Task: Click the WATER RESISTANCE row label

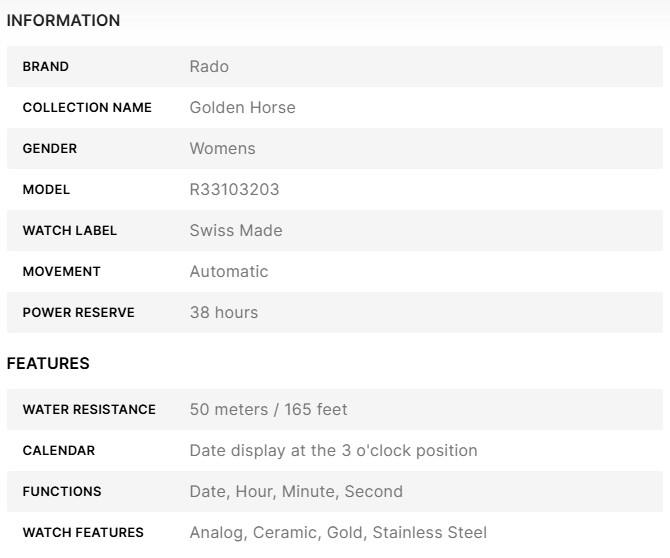Action: [x=89, y=410]
